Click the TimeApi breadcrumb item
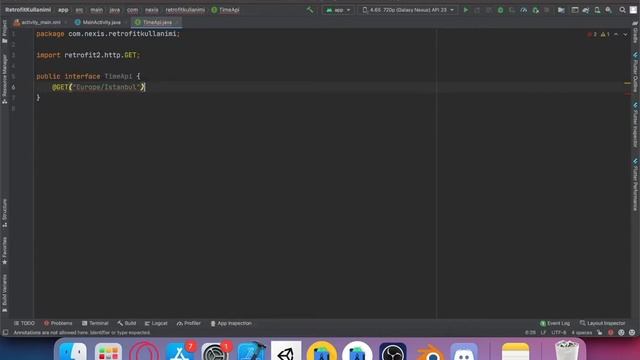This screenshot has height=360, width=640. click(x=225, y=10)
